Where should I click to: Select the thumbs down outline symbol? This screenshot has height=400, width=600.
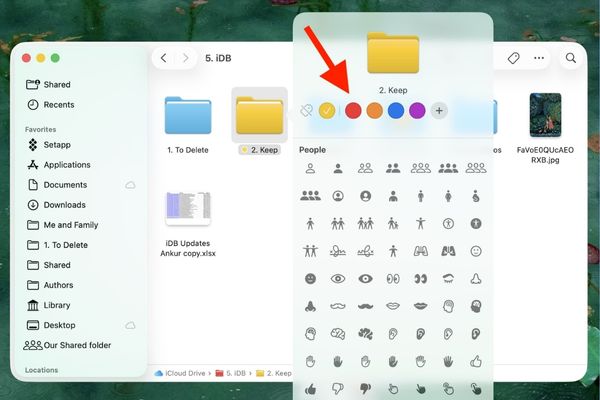tap(338, 389)
